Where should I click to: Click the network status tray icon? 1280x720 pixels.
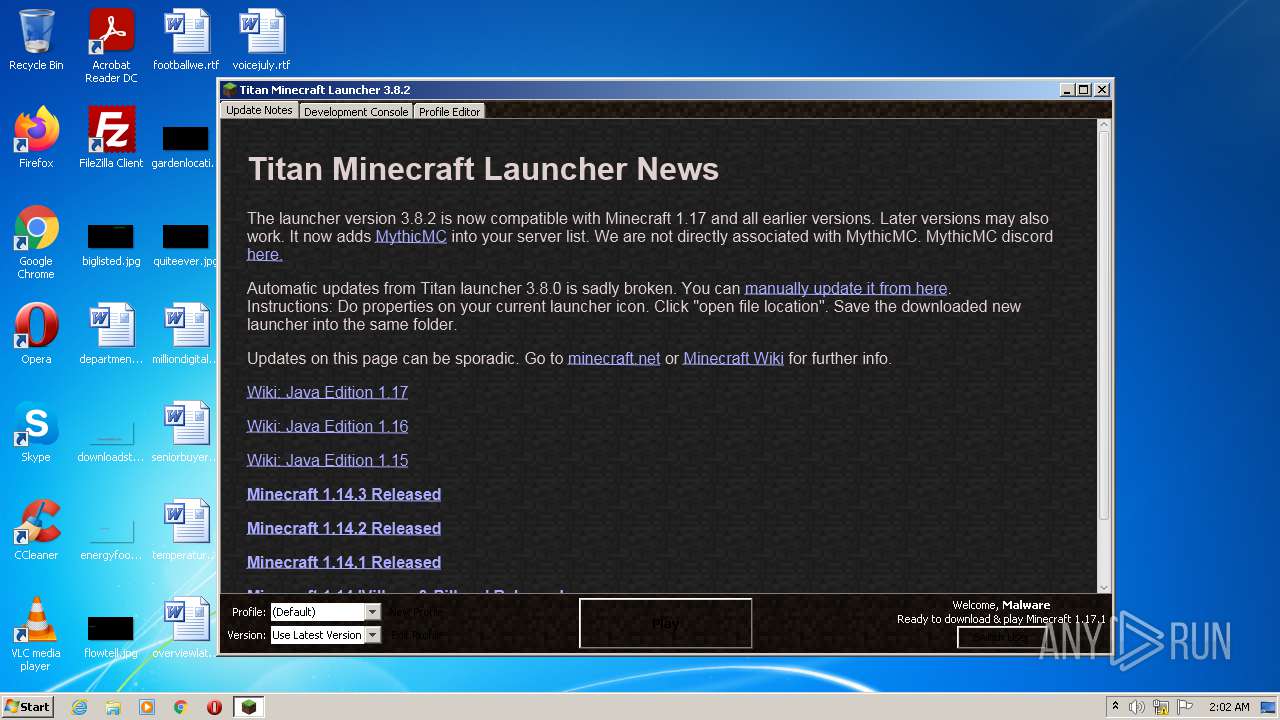[x=1163, y=707]
